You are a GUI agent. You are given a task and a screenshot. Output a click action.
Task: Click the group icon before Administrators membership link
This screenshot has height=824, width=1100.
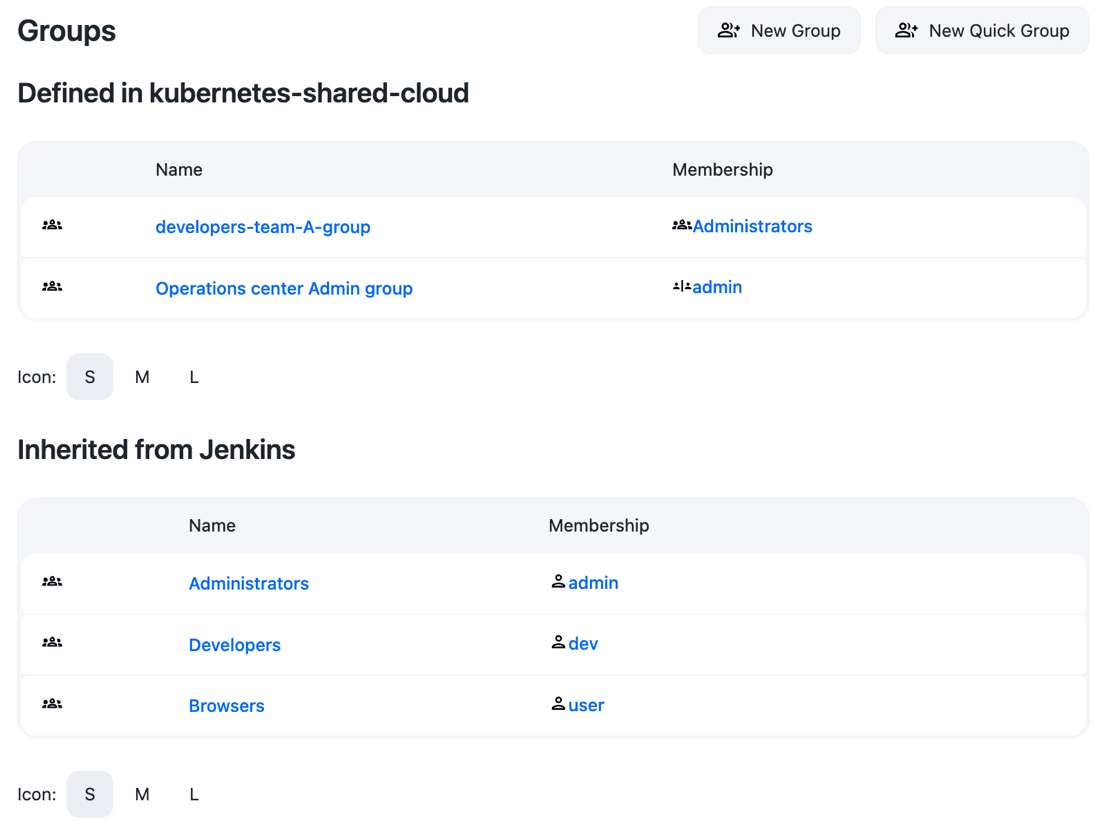pyautogui.click(x=682, y=225)
